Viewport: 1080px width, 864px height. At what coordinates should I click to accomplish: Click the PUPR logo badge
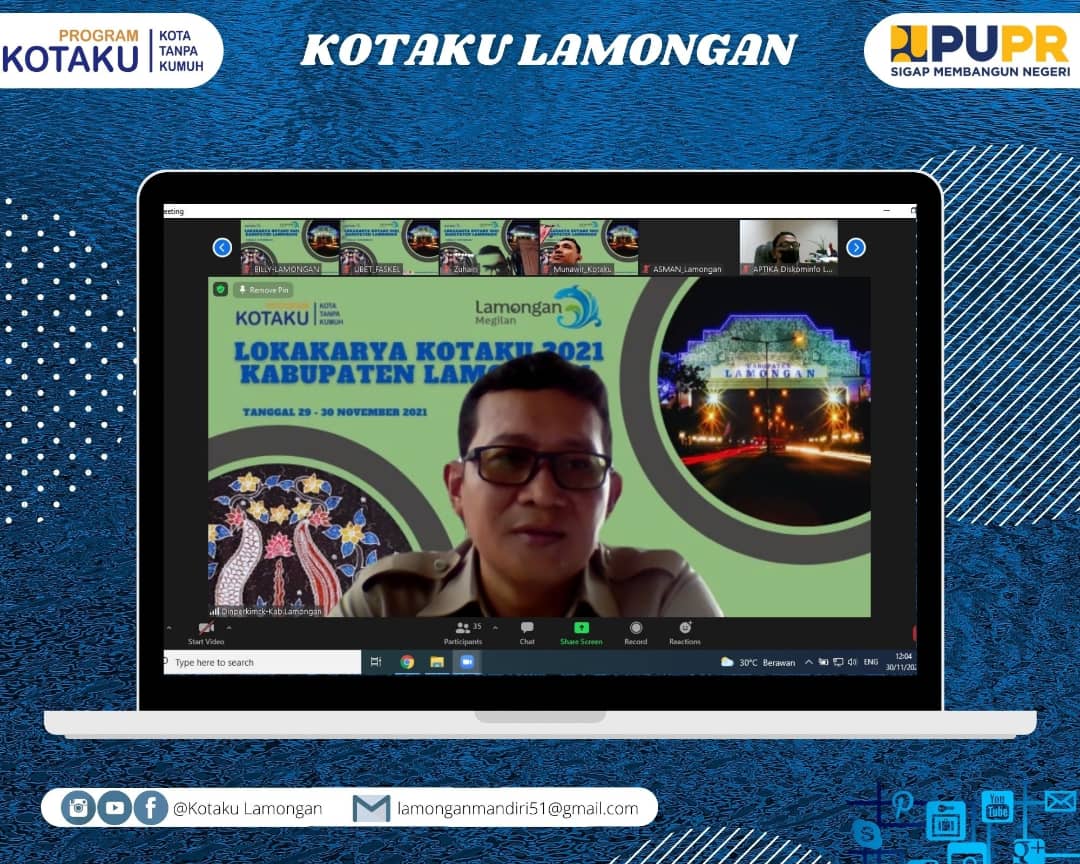(974, 50)
